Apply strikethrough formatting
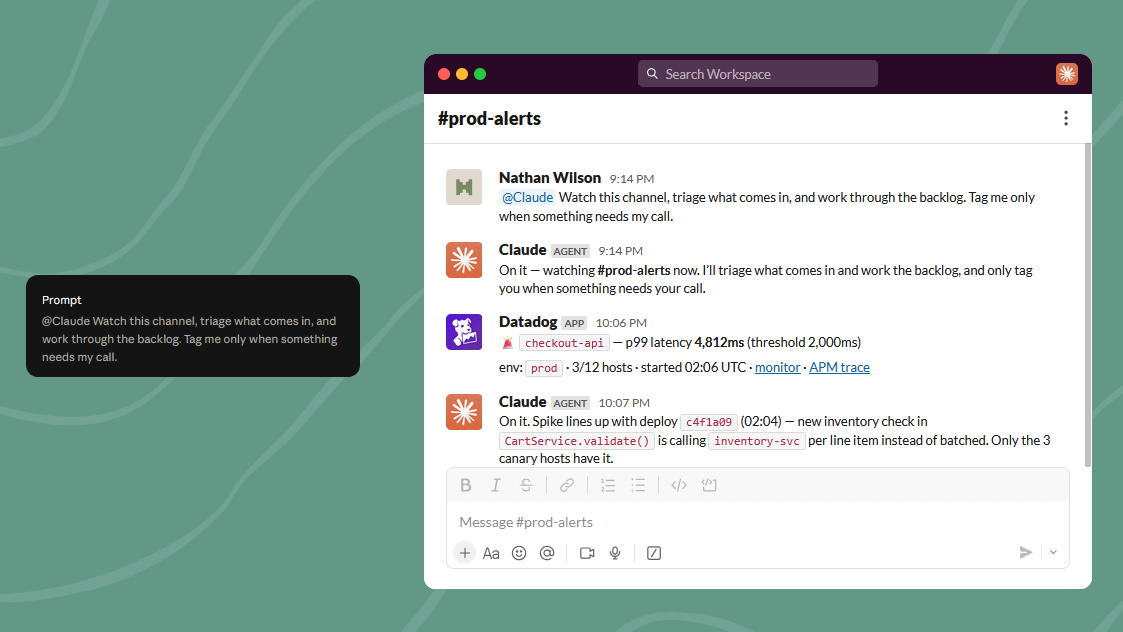The width and height of the screenshot is (1123, 632). (526, 485)
